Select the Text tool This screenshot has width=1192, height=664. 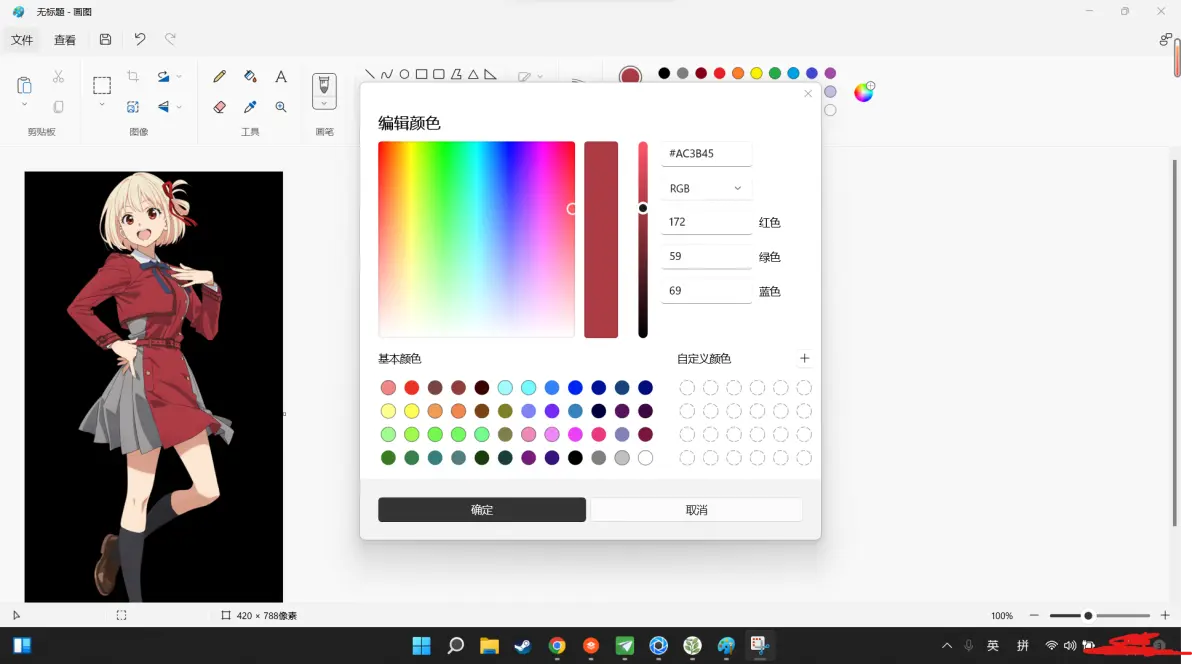pos(281,76)
